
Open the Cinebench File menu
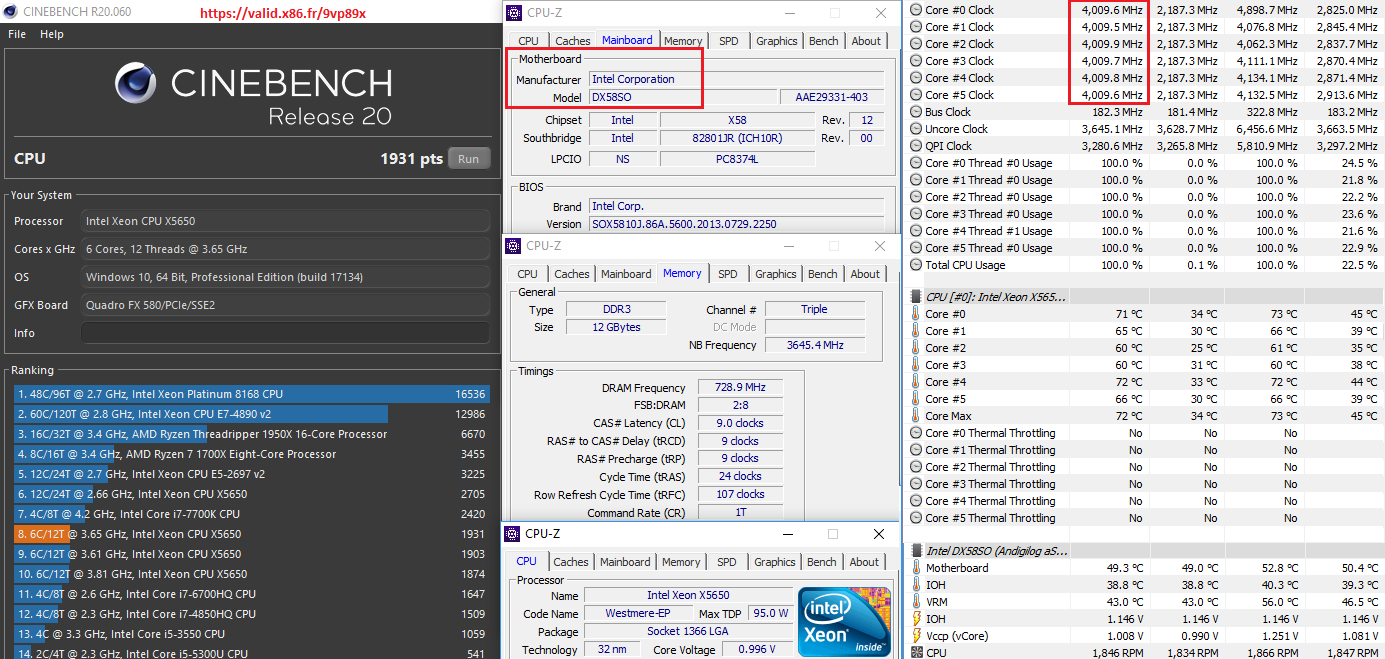click(17, 34)
